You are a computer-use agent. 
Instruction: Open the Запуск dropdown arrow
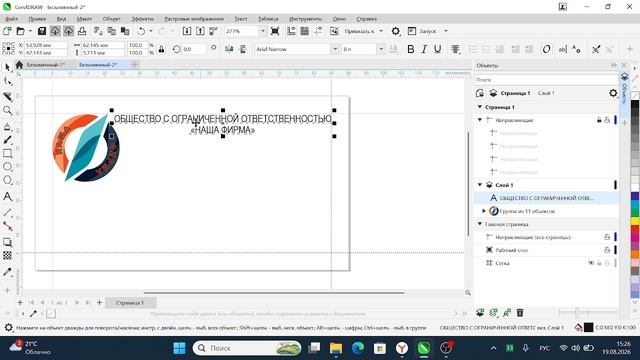click(x=446, y=31)
